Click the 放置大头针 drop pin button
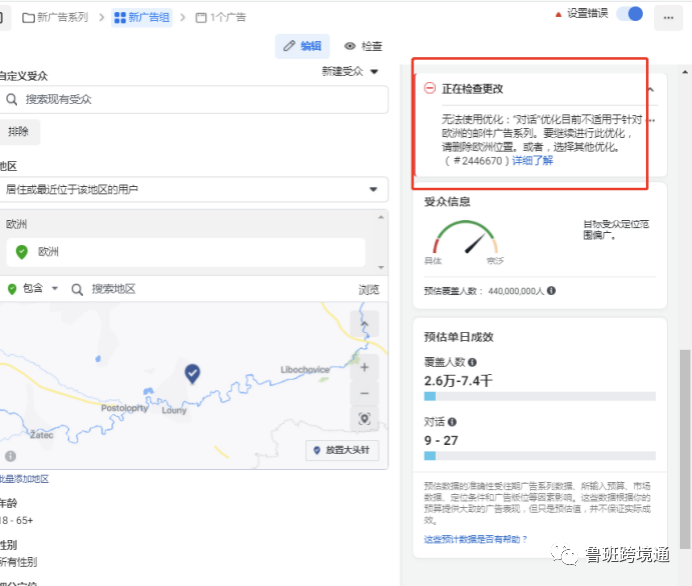Screen dimensions: 692x586 point(342,450)
